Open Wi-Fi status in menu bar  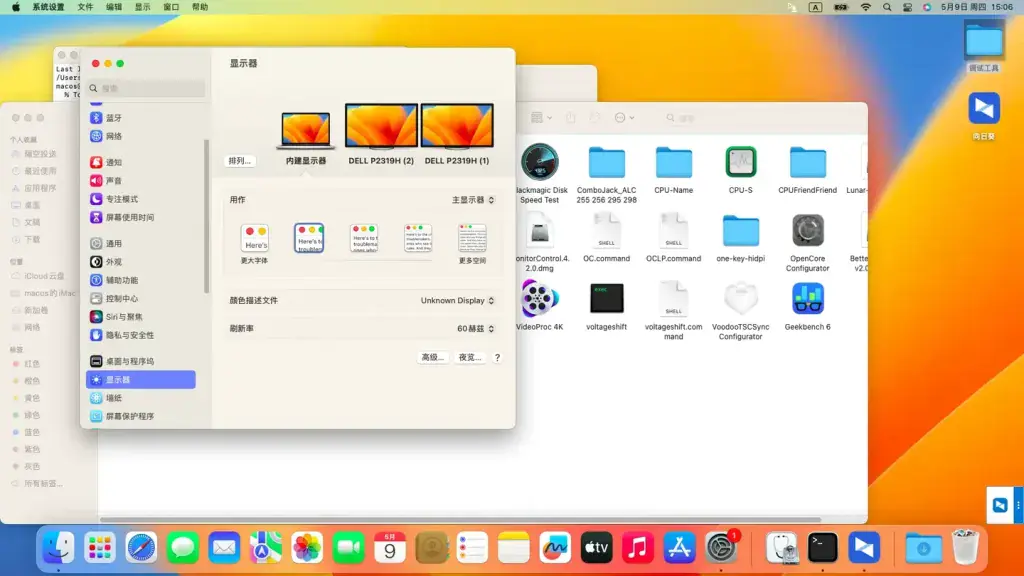click(865, 7)
